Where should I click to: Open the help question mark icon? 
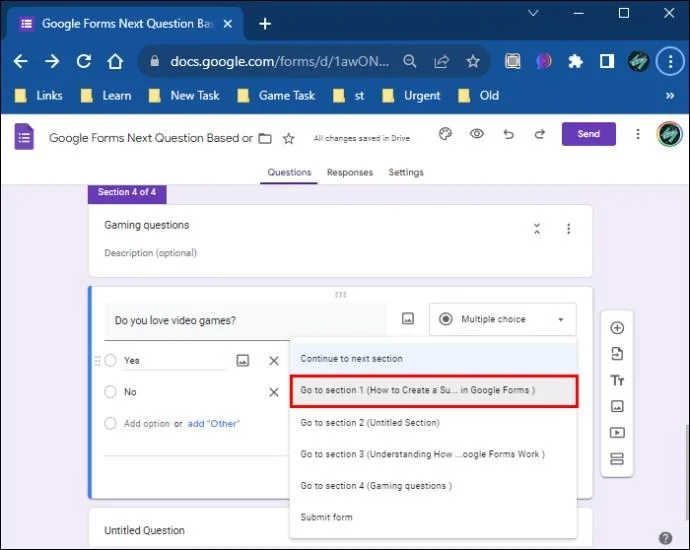pyautogui.click(x=665, y=538)
